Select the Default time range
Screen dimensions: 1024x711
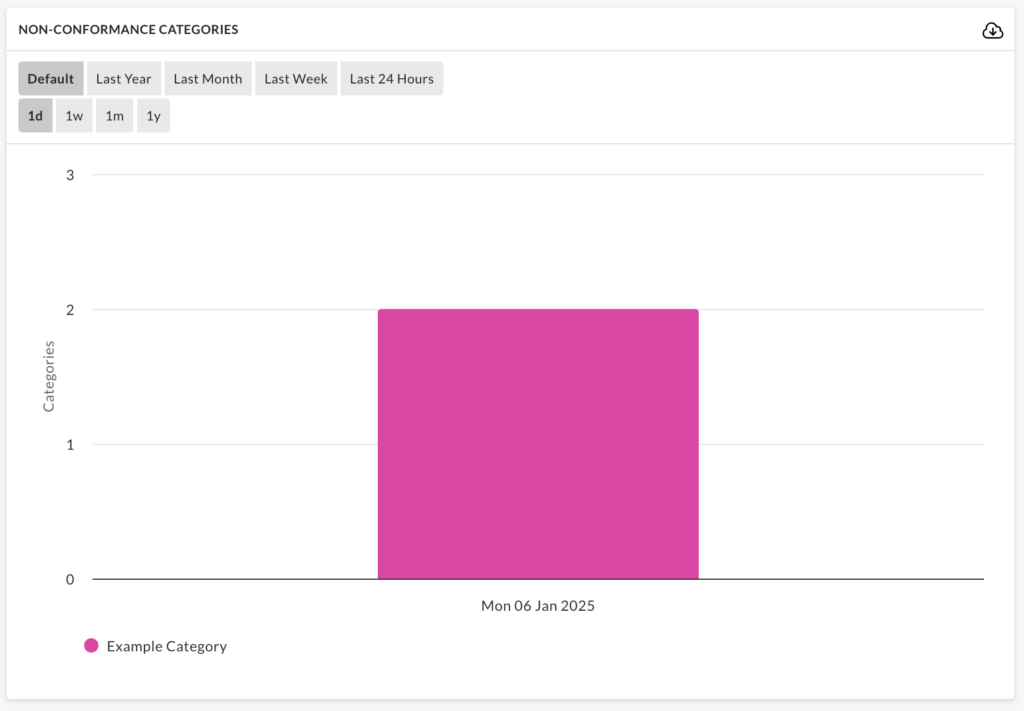pyautogui.click(x=51, y=78)
